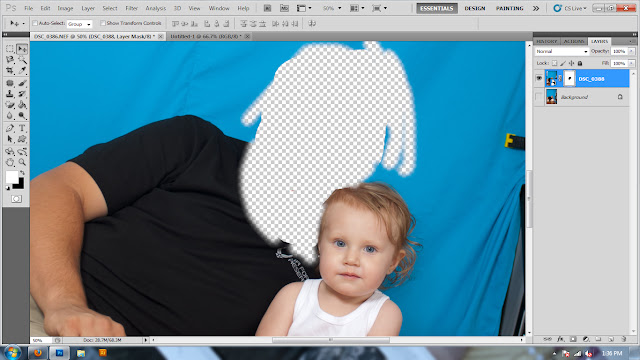
Task: Open the Auto-Select Group dropdown
Action: coord(79,24)
